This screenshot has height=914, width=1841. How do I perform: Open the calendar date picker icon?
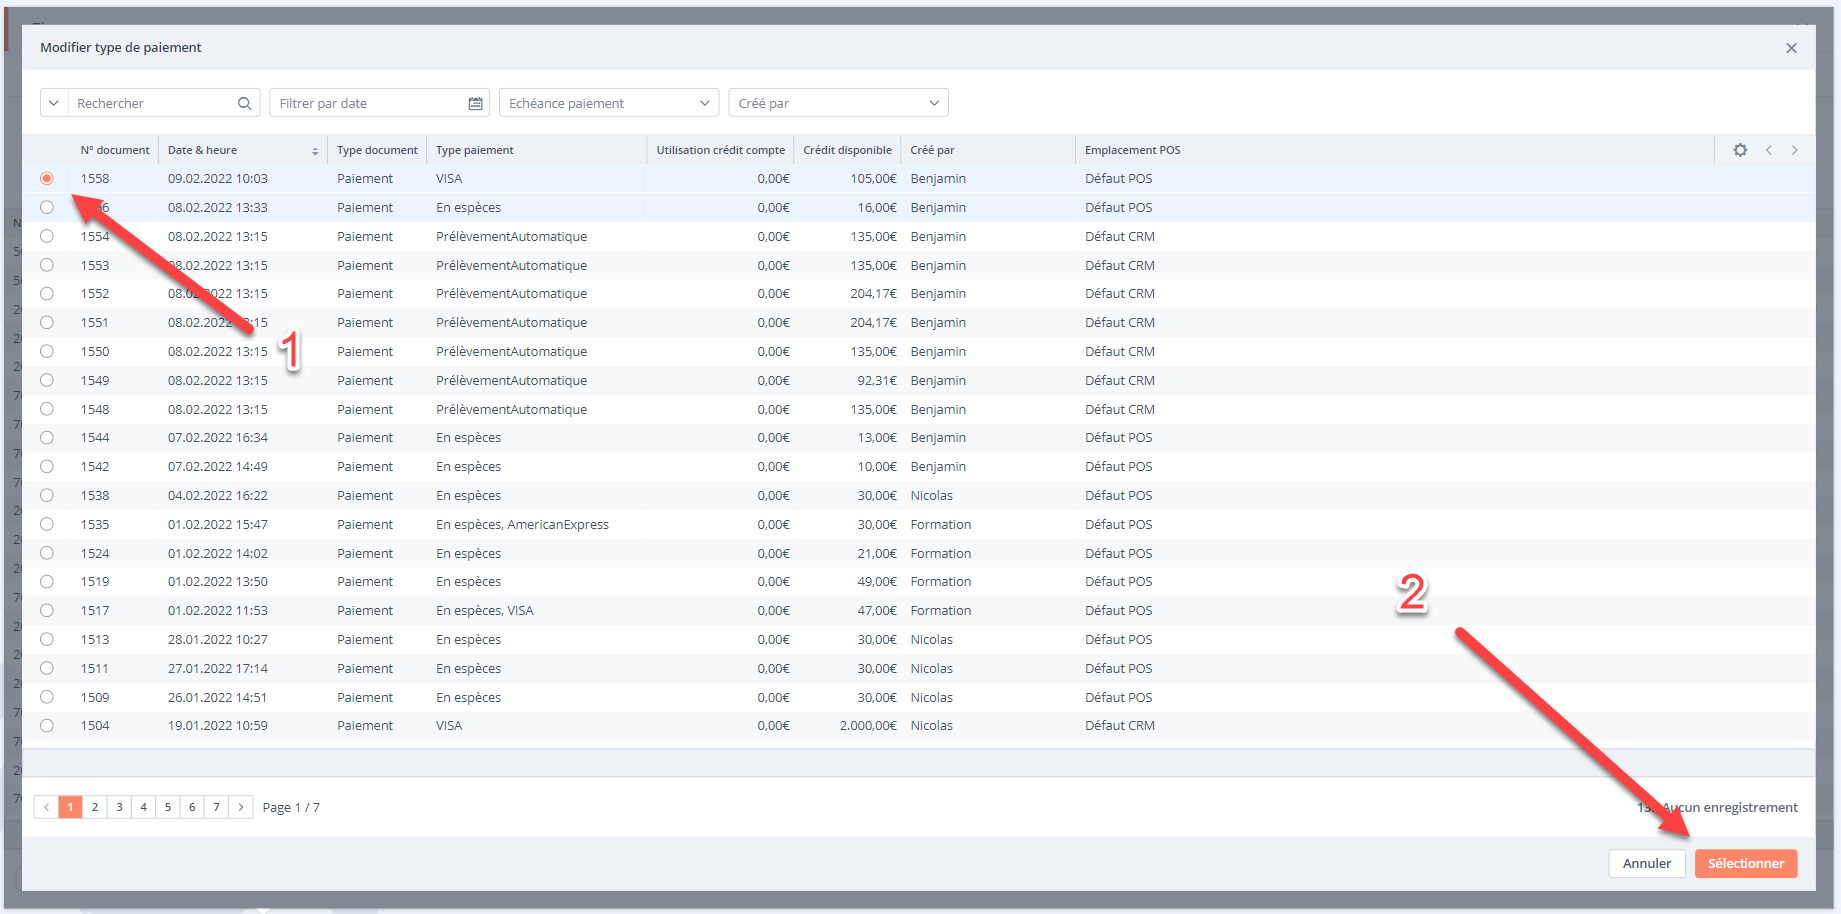point(476,103)
